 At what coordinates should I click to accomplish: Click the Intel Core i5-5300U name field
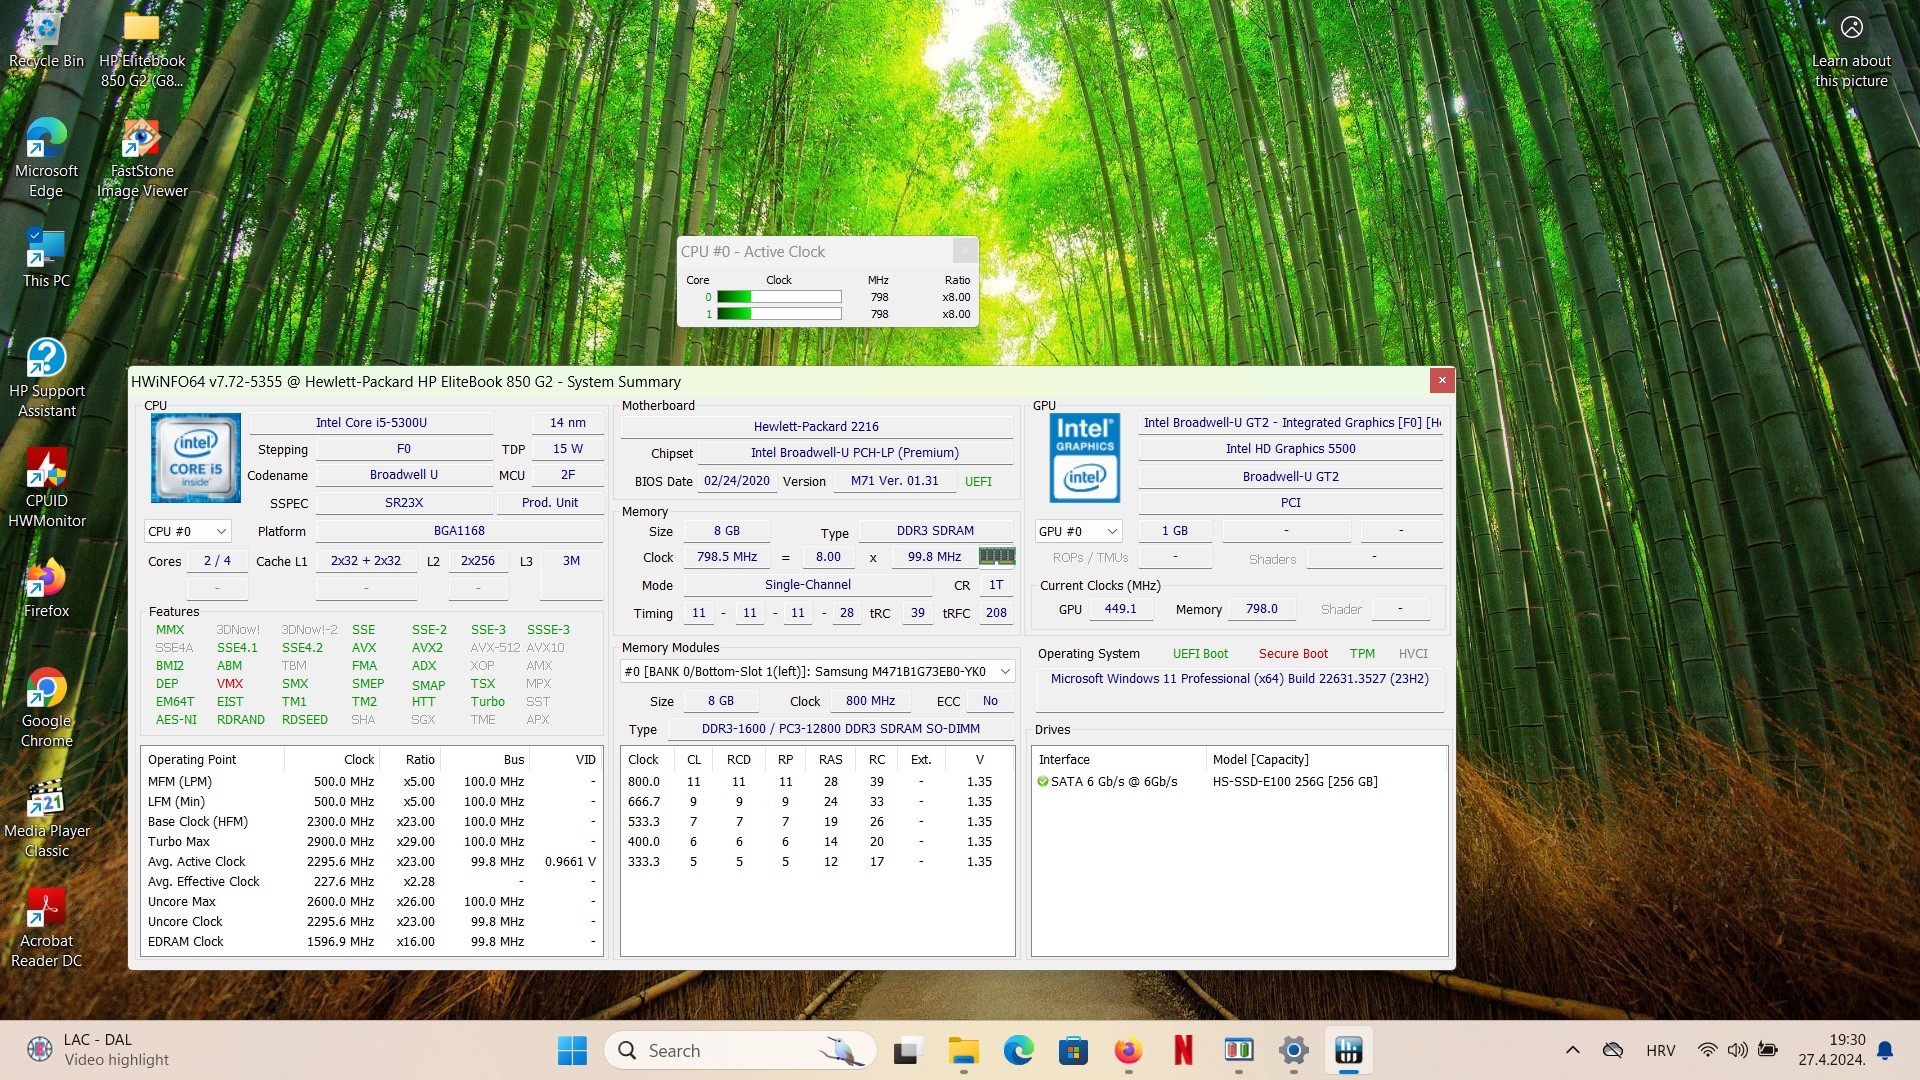coord(371,423)
